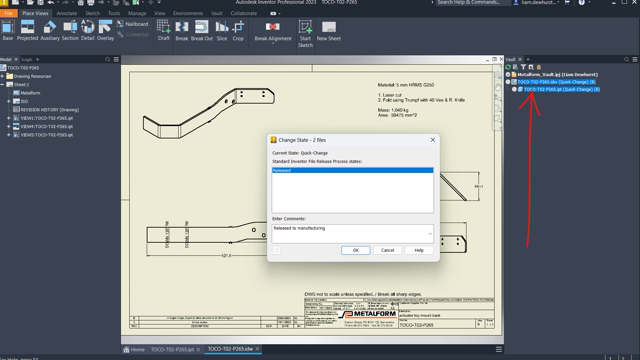Image resolution: width=640 pixels, height=360 pixels.
Task: Click the Vault browser refresh icon
Action: (x=508, y=67)
